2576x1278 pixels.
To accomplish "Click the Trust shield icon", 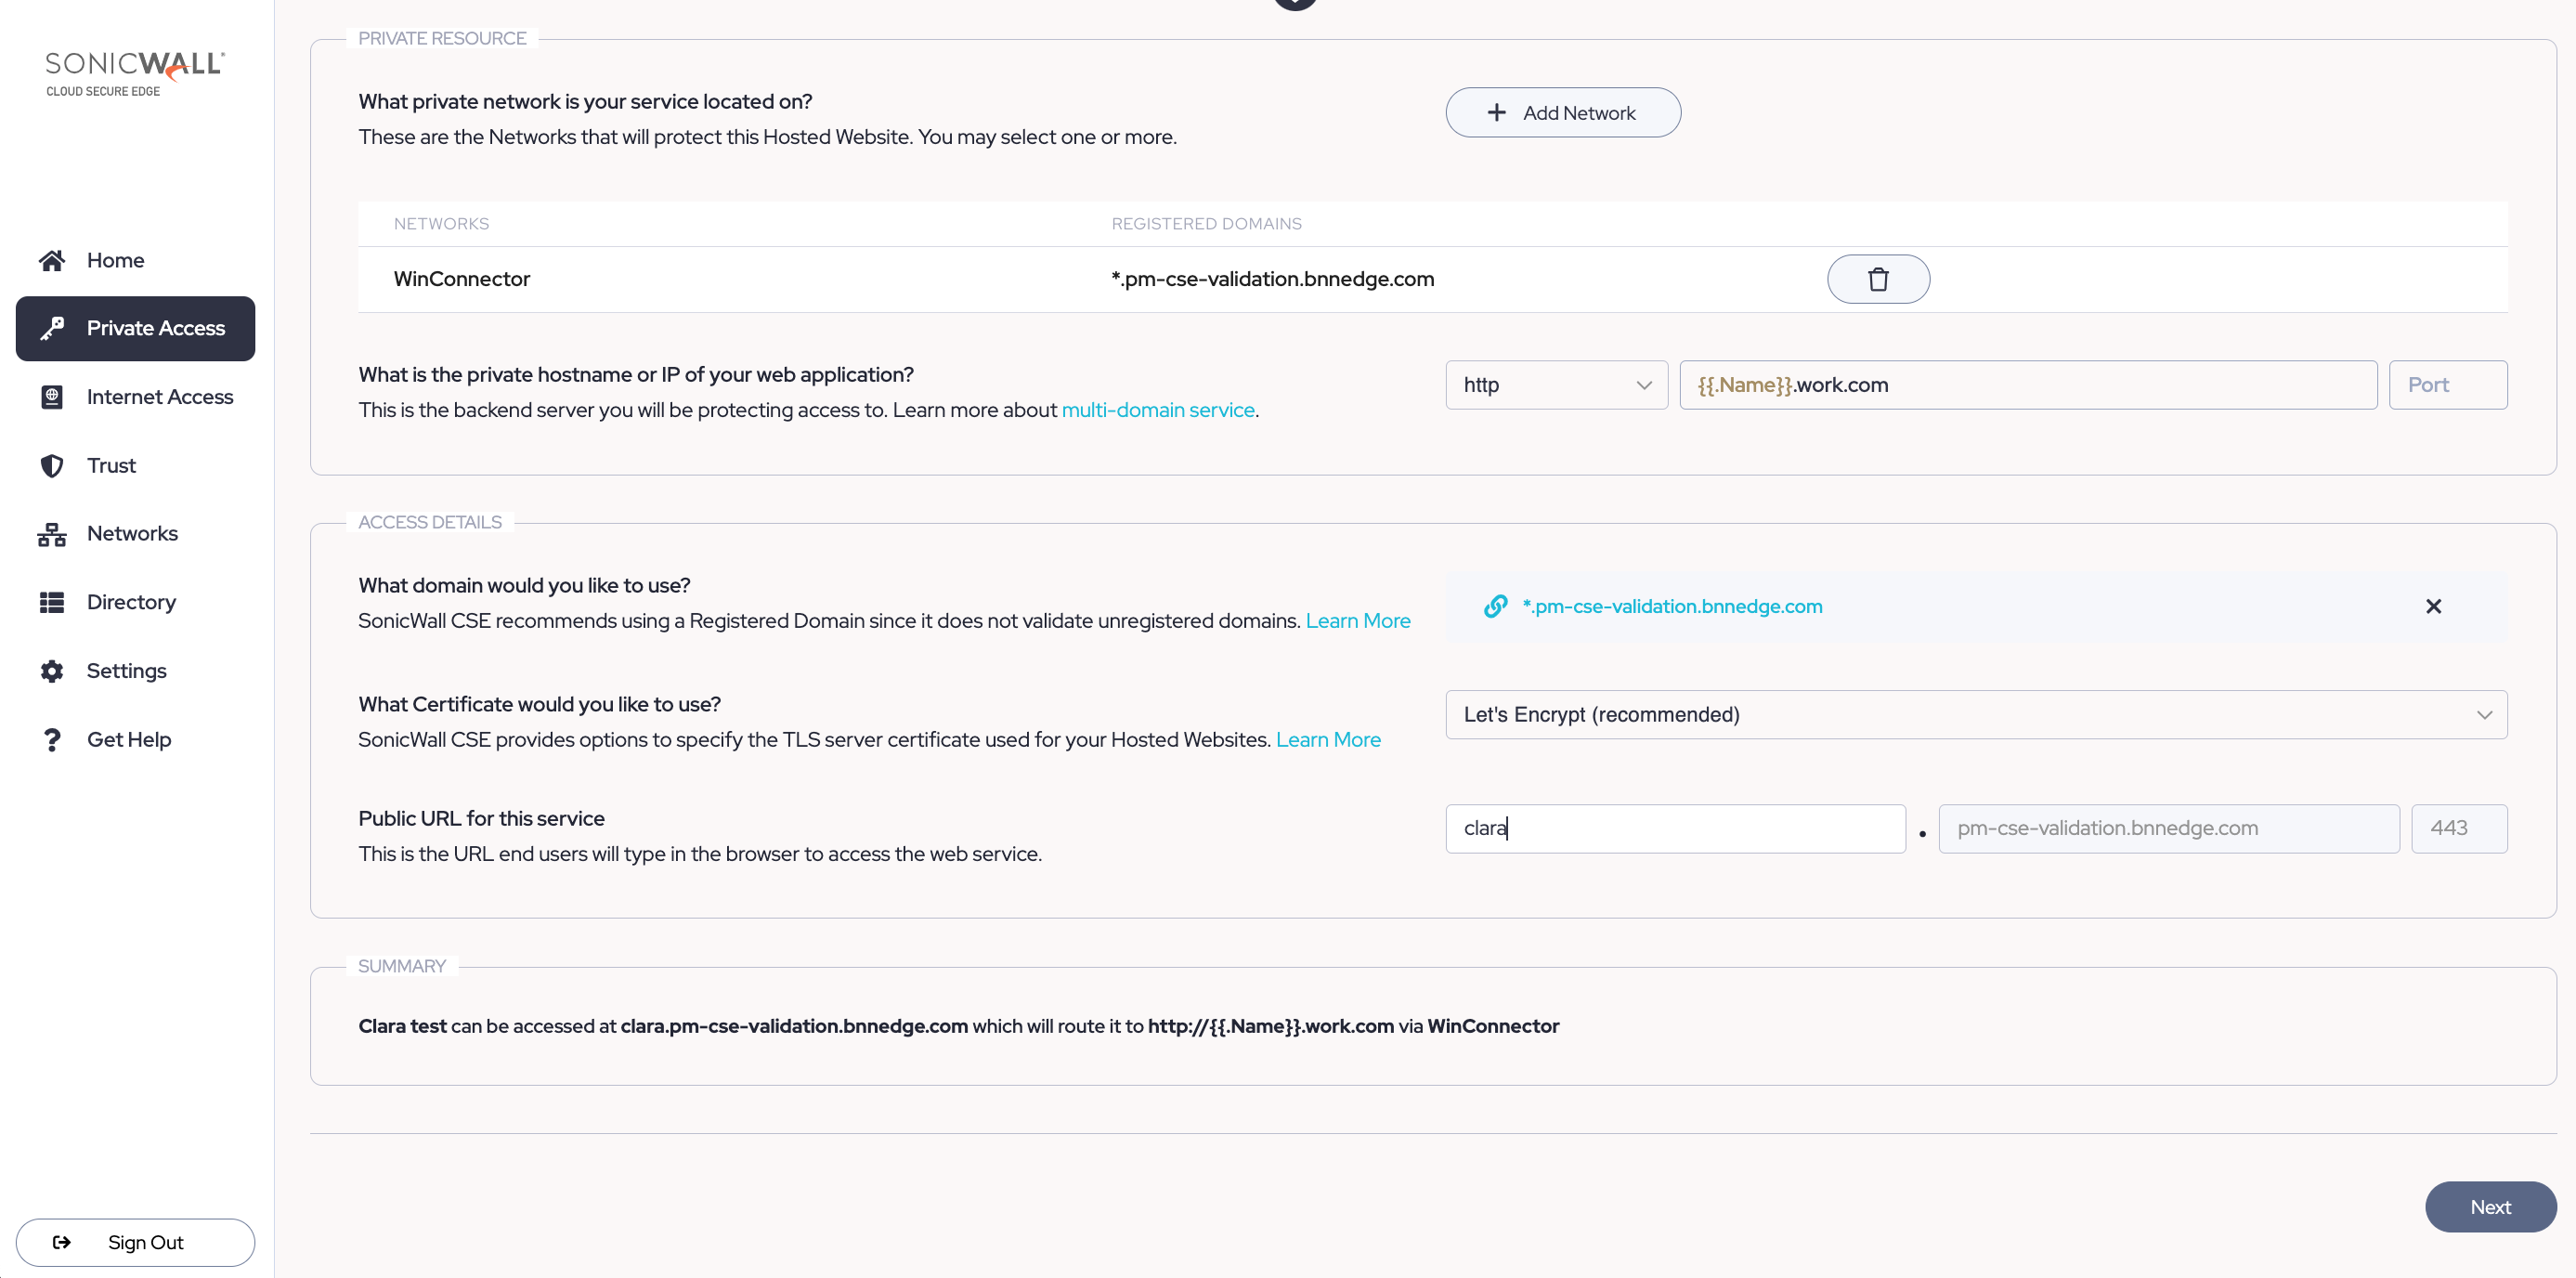I will coord(52,465).
